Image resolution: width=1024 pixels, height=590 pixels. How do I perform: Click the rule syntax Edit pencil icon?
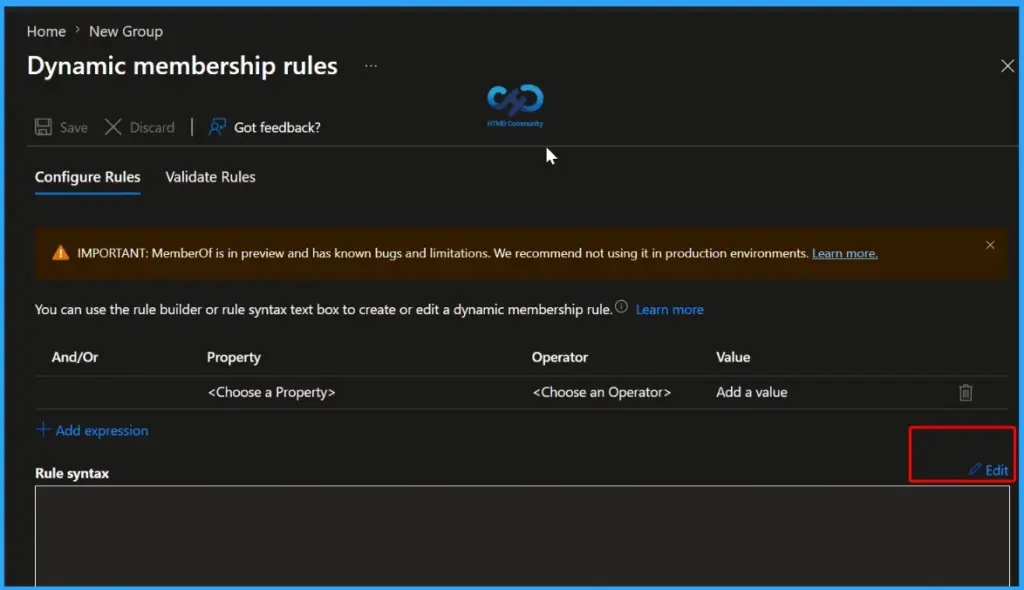coord(975,469)
